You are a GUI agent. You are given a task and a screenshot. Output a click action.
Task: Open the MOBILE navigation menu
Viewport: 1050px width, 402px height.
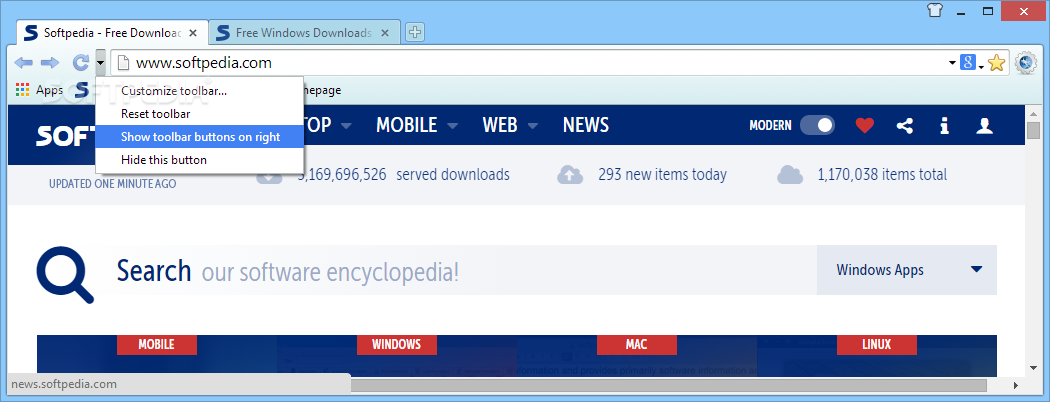[417, 125]
